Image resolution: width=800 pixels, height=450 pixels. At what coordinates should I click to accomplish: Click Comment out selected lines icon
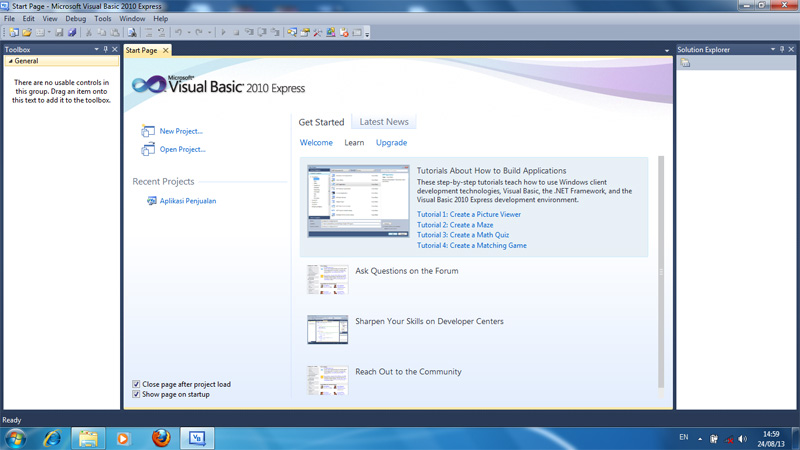tap(149, 33)
